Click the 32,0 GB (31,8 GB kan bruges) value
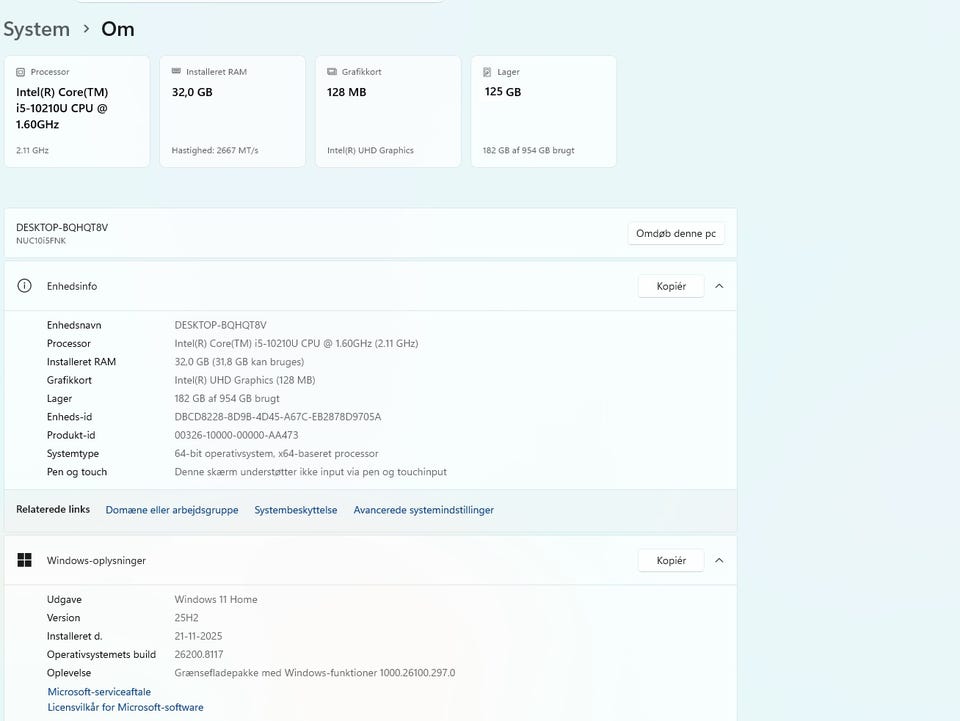The height and width of the screenshot is (721, 960). [x=239, y=362]
